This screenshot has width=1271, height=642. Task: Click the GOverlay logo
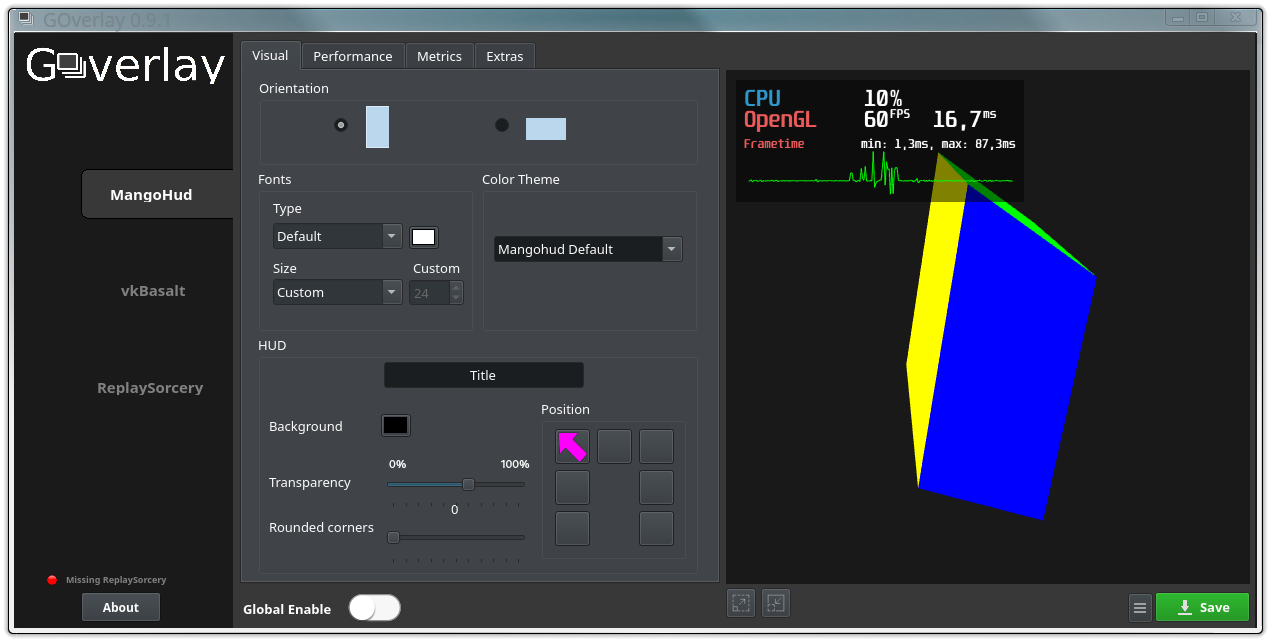(125, 66)
